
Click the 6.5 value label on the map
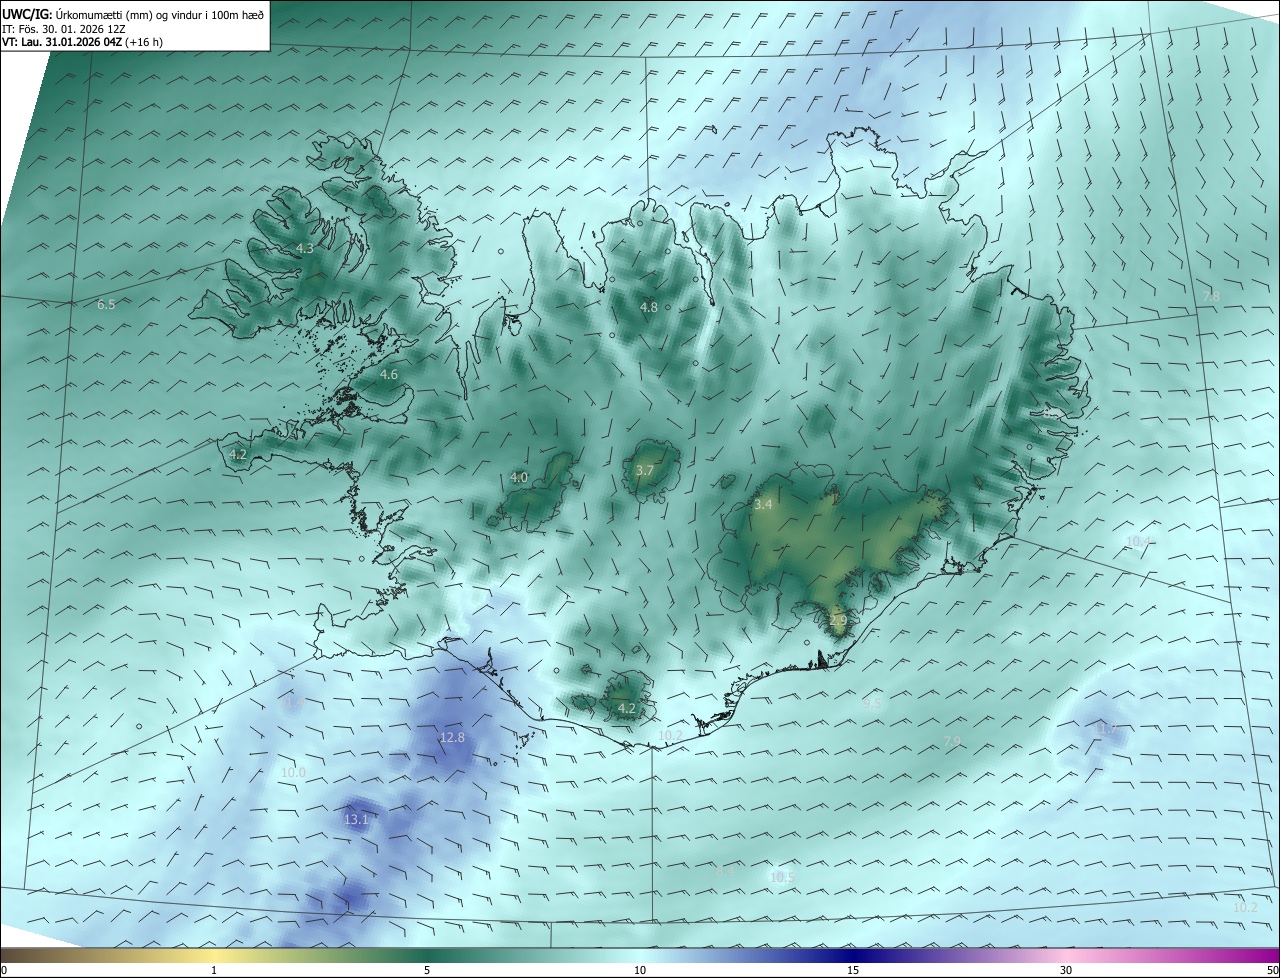coord(106,304)
